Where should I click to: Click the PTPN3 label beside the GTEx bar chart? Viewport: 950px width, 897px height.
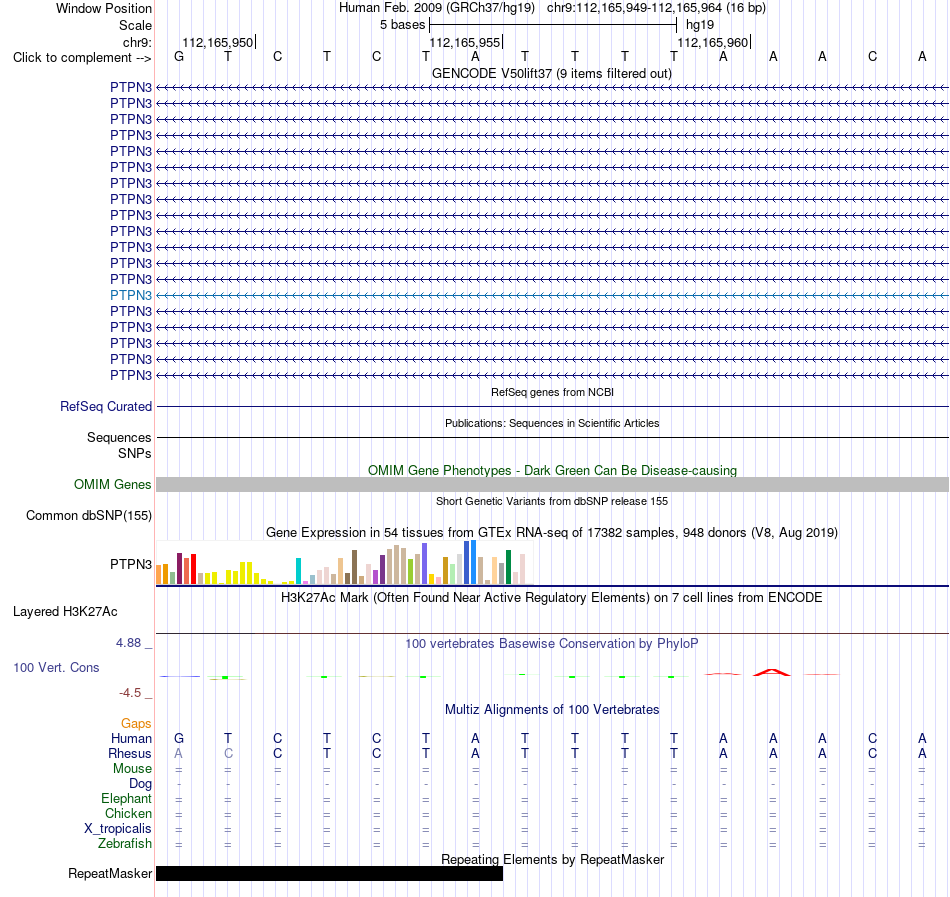tap(131, 564)
